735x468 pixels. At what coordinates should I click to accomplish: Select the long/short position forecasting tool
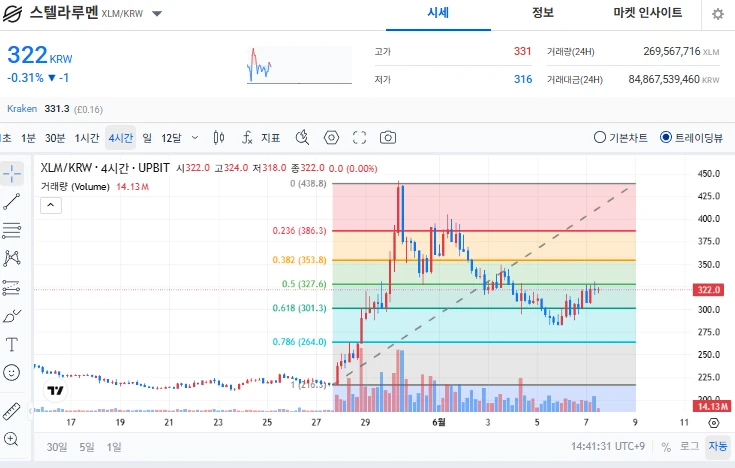(x=12, y=287)
